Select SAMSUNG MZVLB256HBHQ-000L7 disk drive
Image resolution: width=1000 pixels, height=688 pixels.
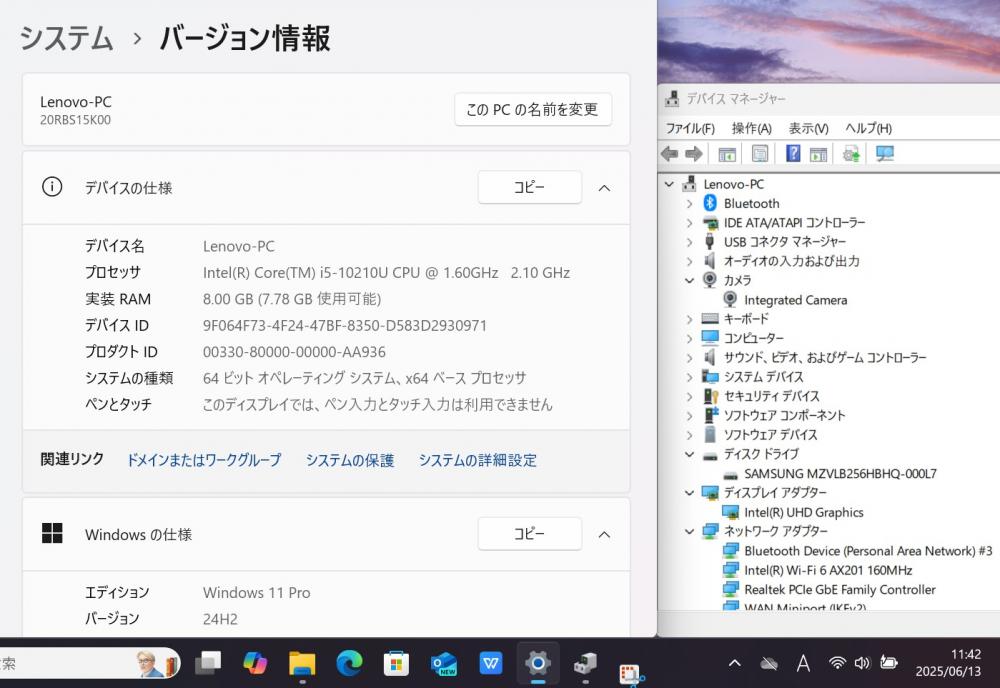click(840, 474)
